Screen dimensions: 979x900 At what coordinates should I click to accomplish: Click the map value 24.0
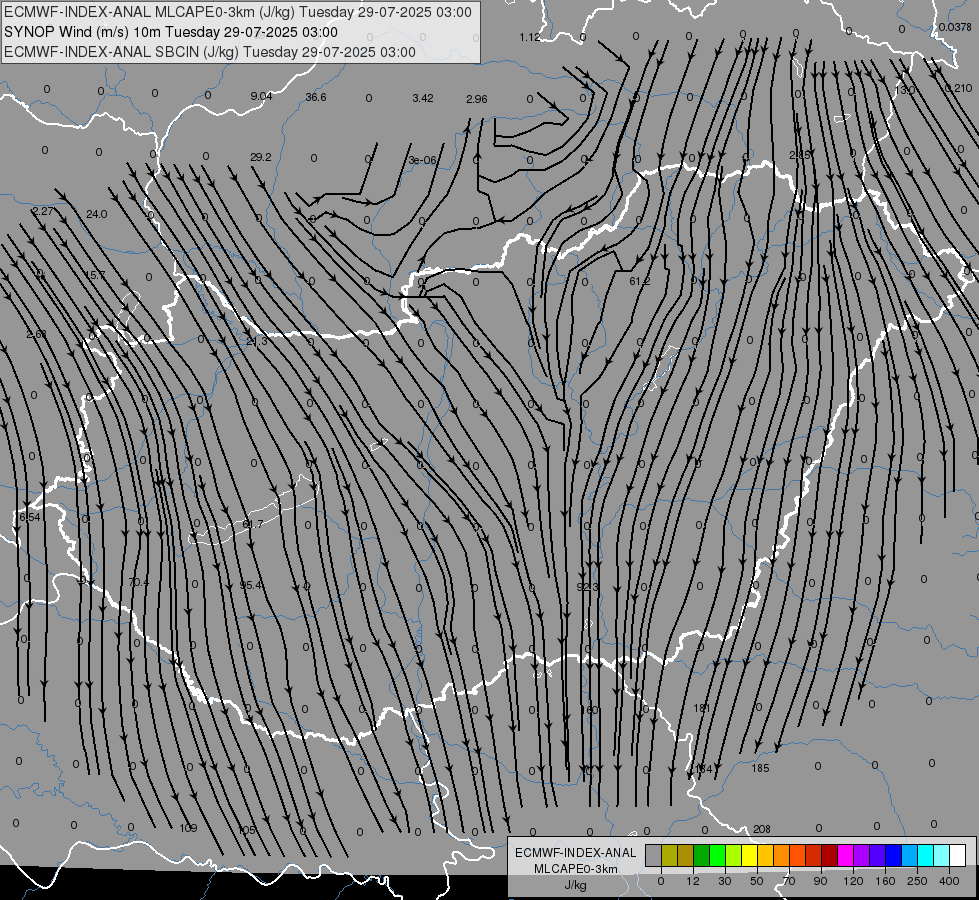pos(97,214)
